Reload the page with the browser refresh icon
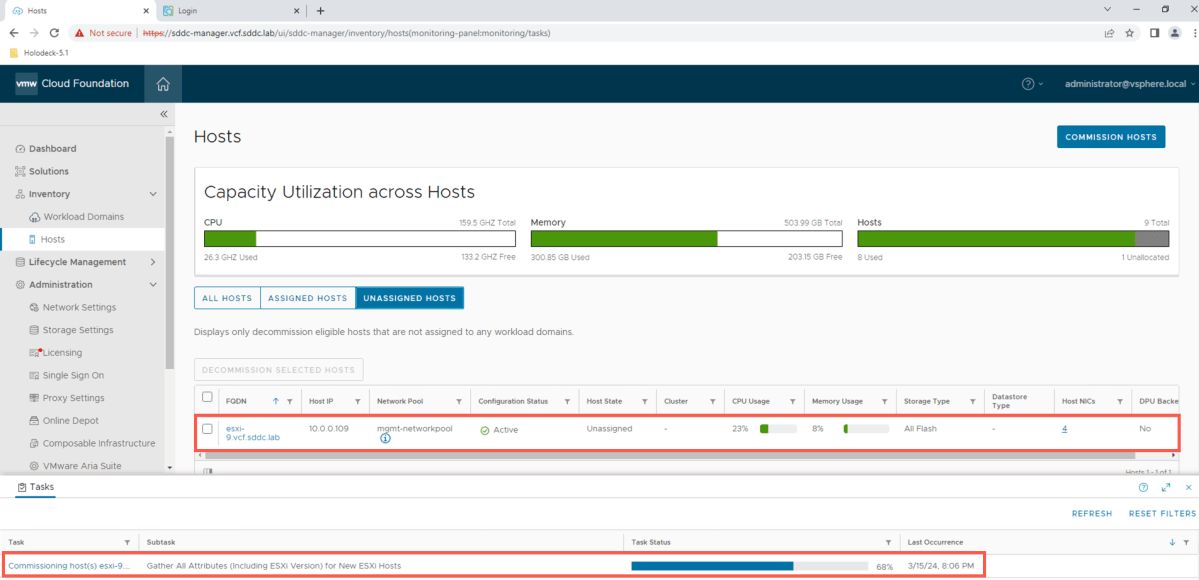 [54, 33]
